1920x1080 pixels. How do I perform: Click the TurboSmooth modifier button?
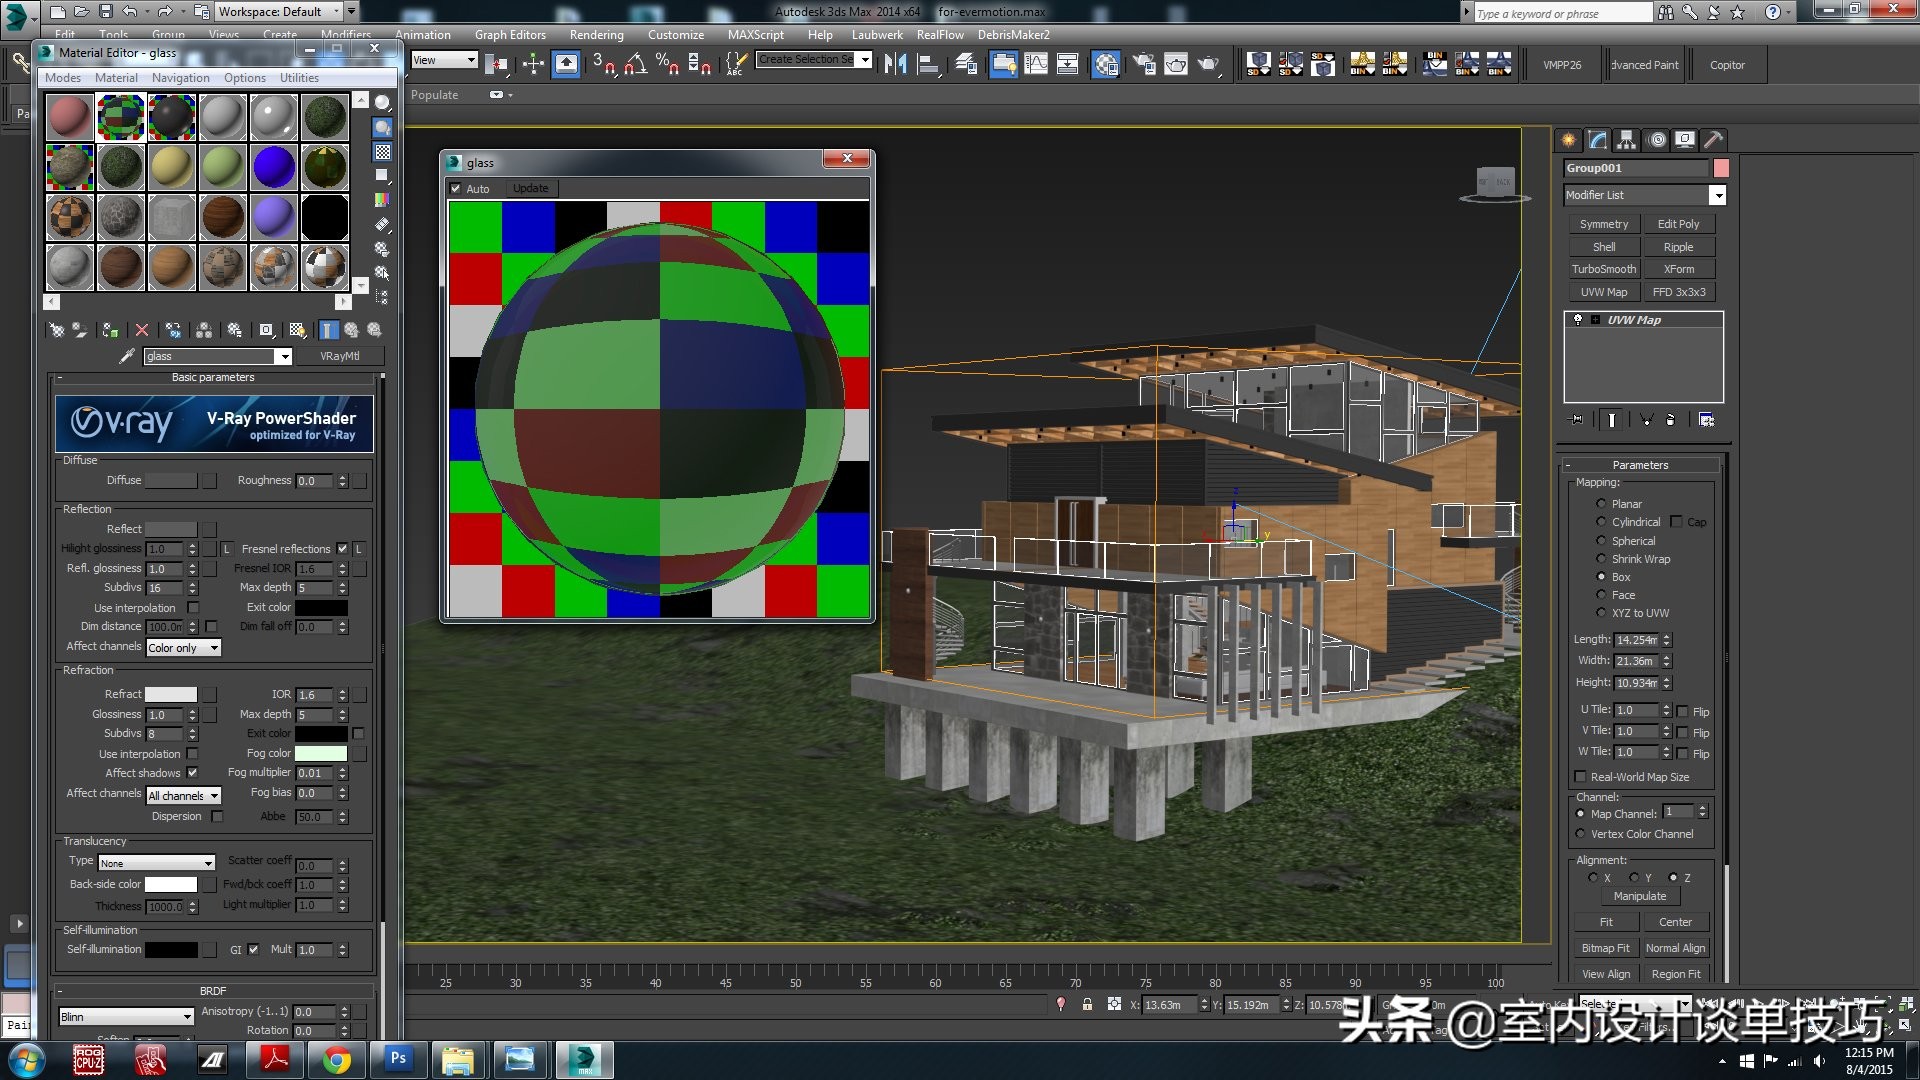point(1603,269)
